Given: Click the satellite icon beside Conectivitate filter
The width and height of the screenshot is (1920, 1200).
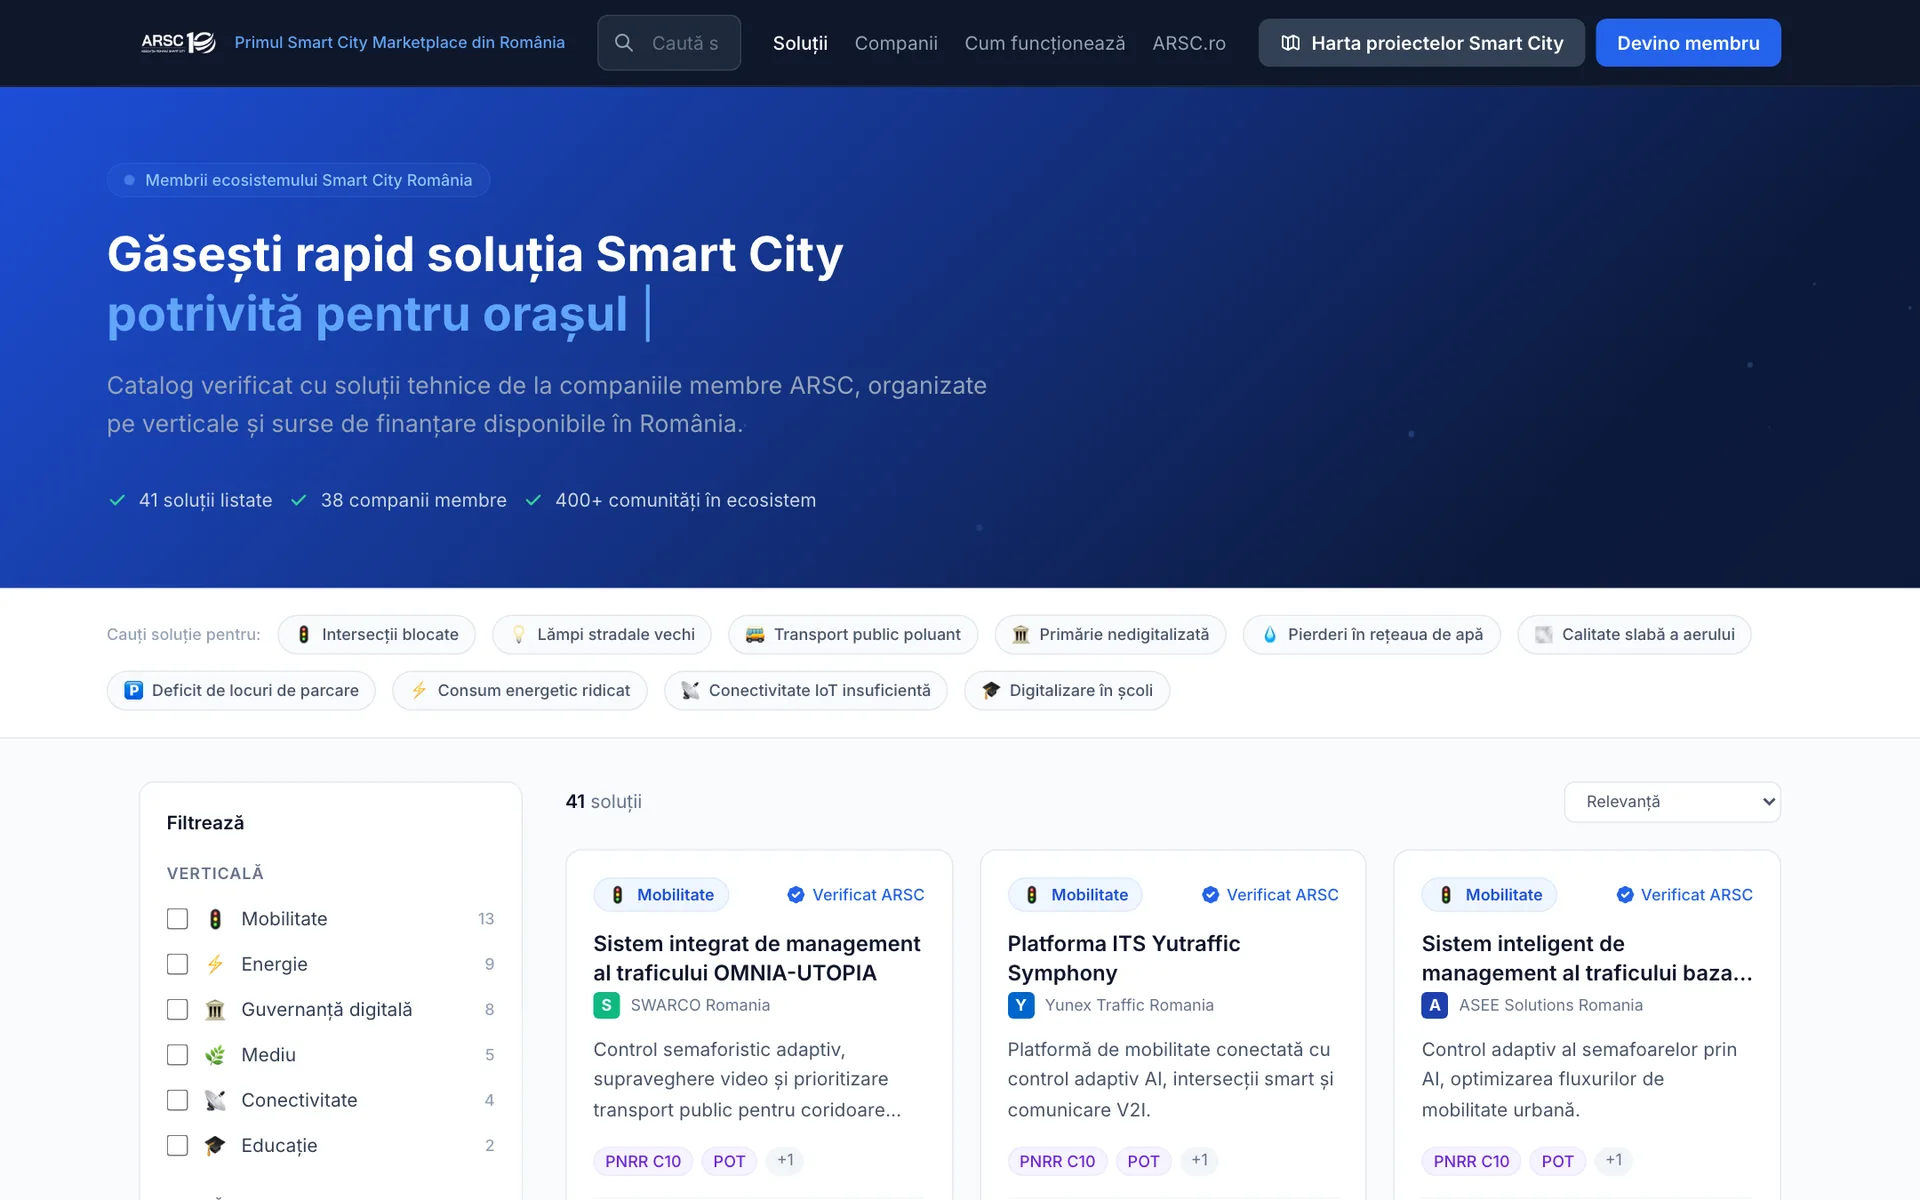Looking at the screenshot, I should click(x=215, y=1100).
